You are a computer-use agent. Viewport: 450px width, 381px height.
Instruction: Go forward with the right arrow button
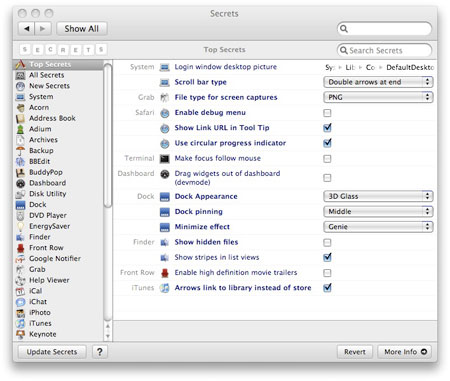click(43, 29)
